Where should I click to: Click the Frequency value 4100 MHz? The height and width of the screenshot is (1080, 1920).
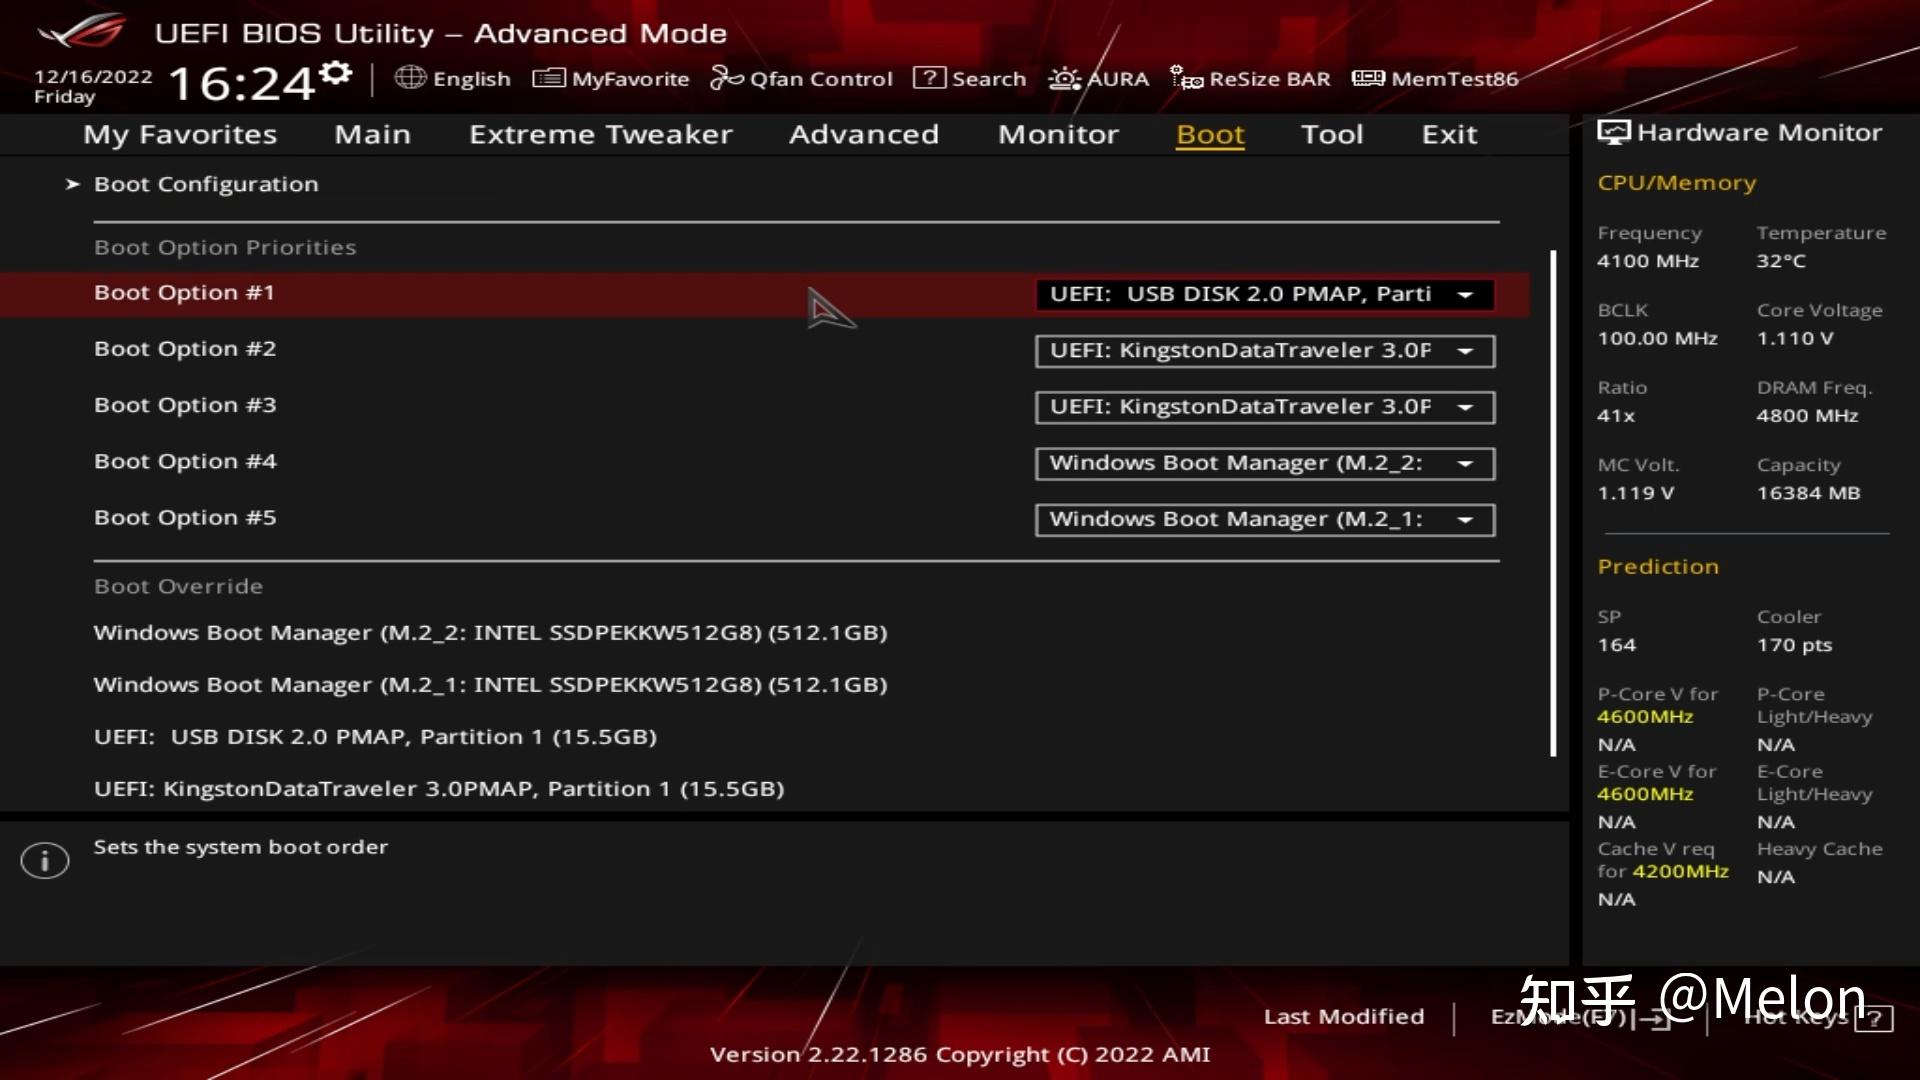pyautogui.click(x=1648, y=261)
